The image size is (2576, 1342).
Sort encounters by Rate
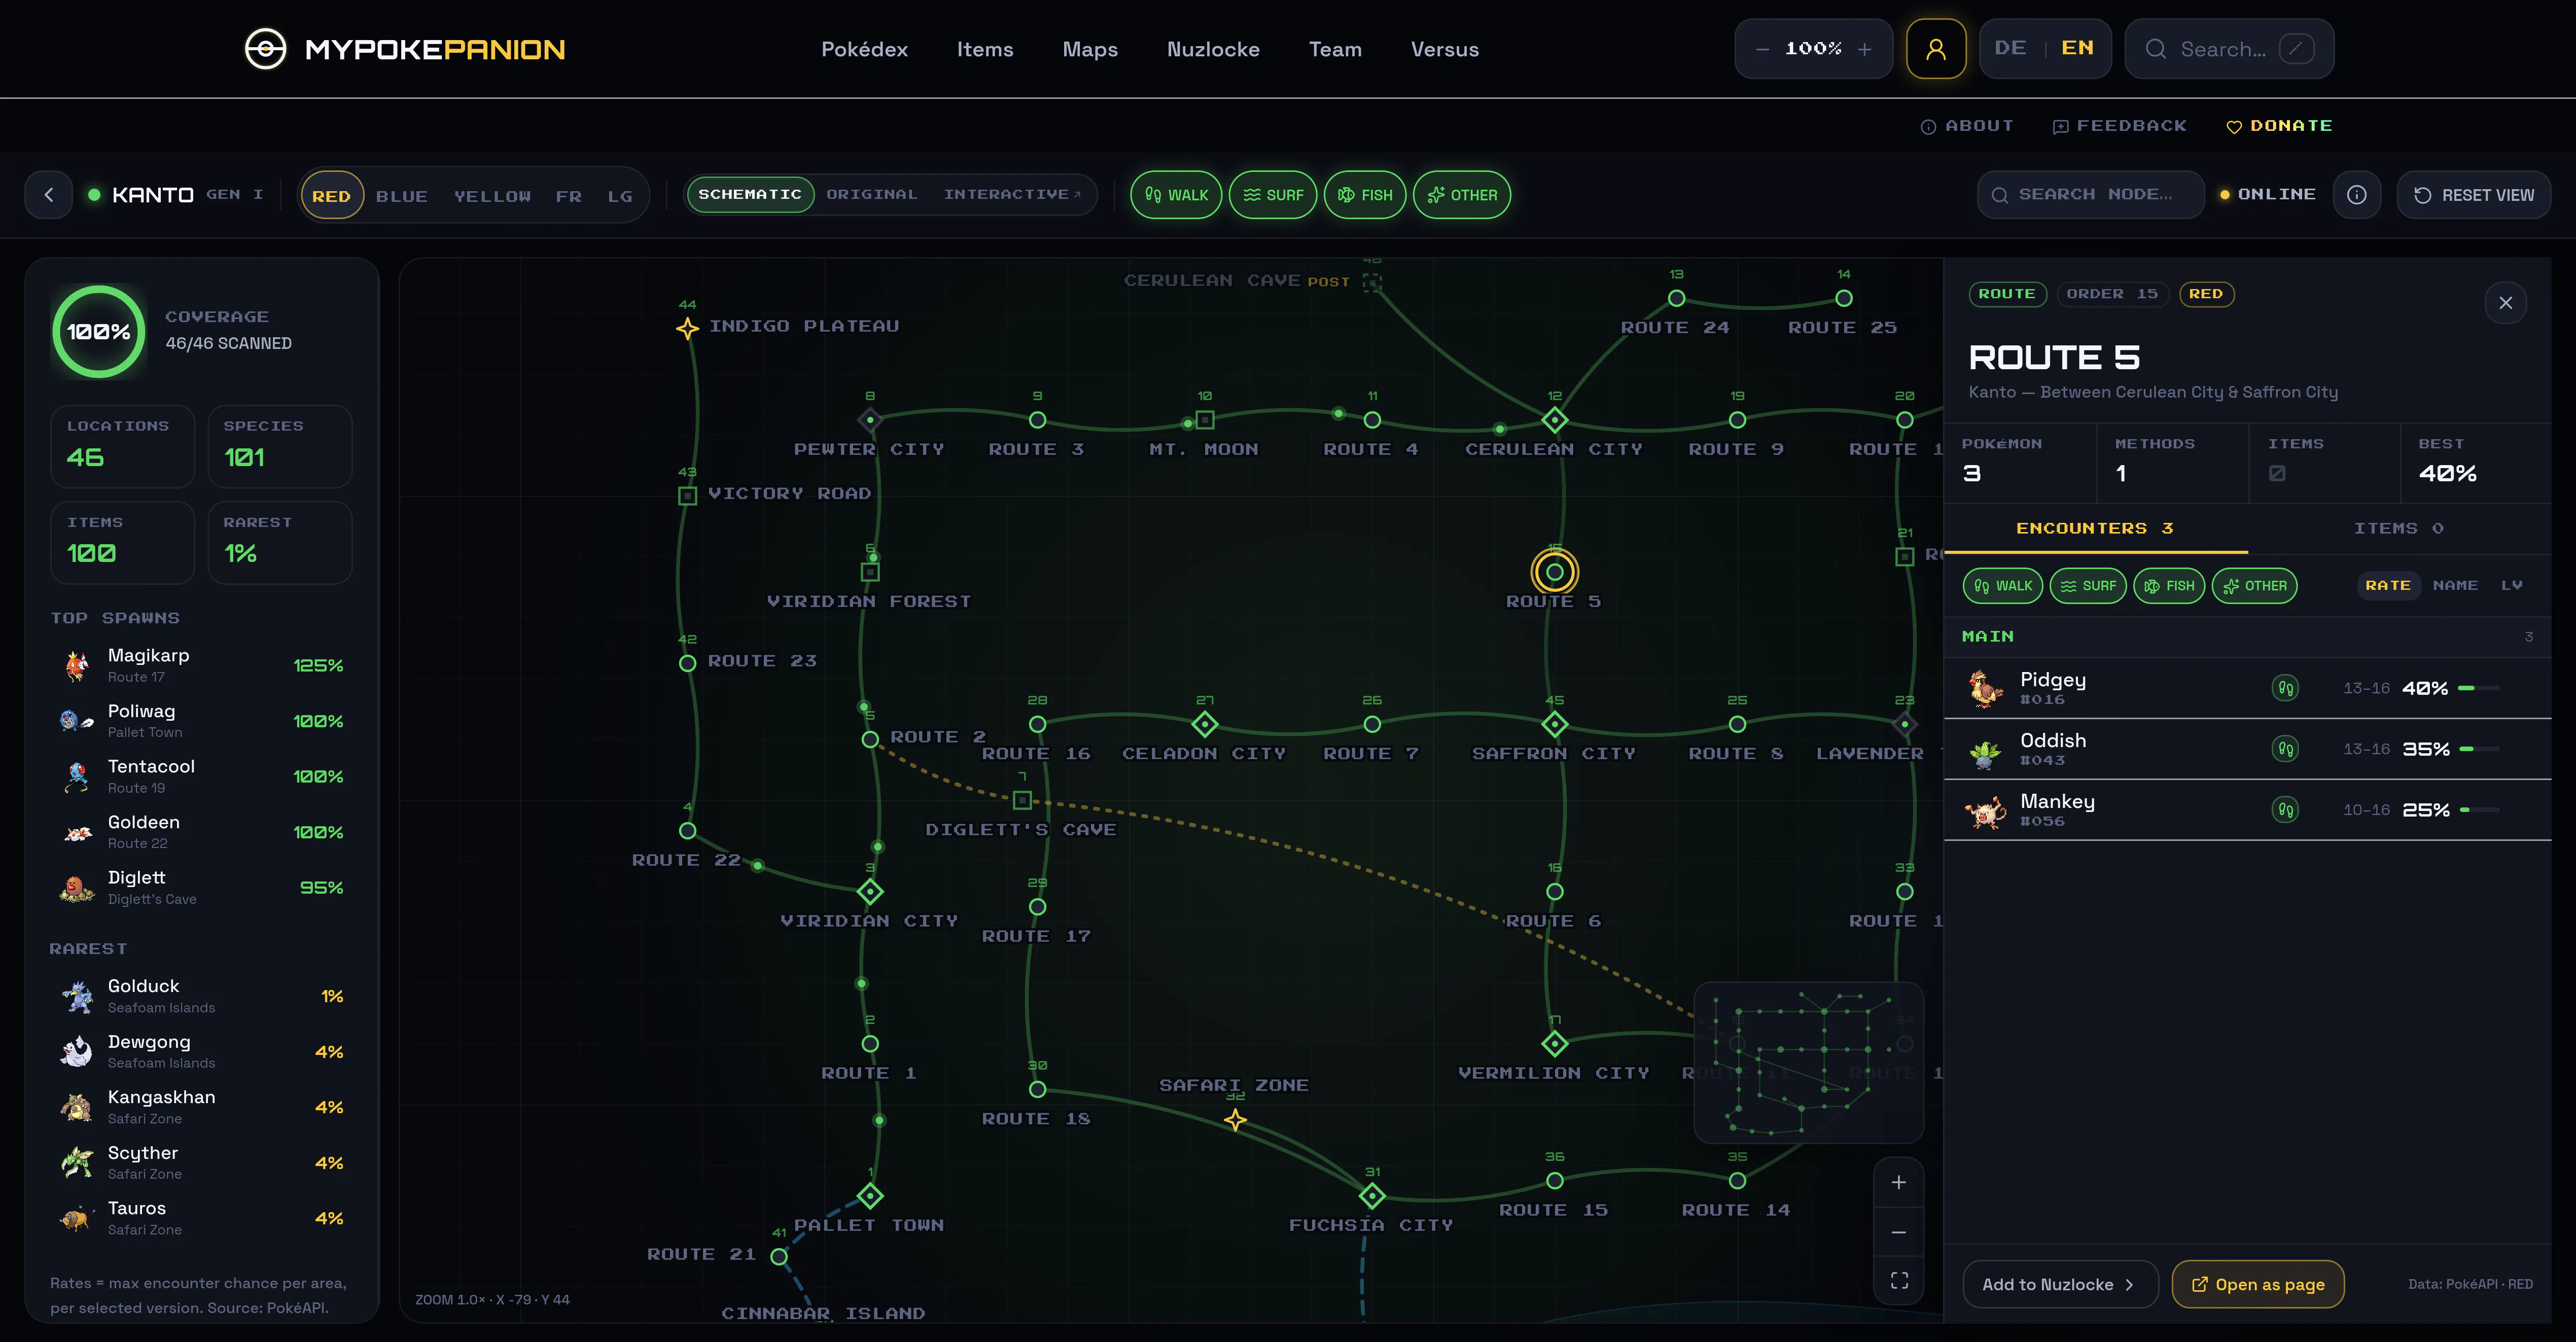pyautogui.click(x=2388, y=586)
